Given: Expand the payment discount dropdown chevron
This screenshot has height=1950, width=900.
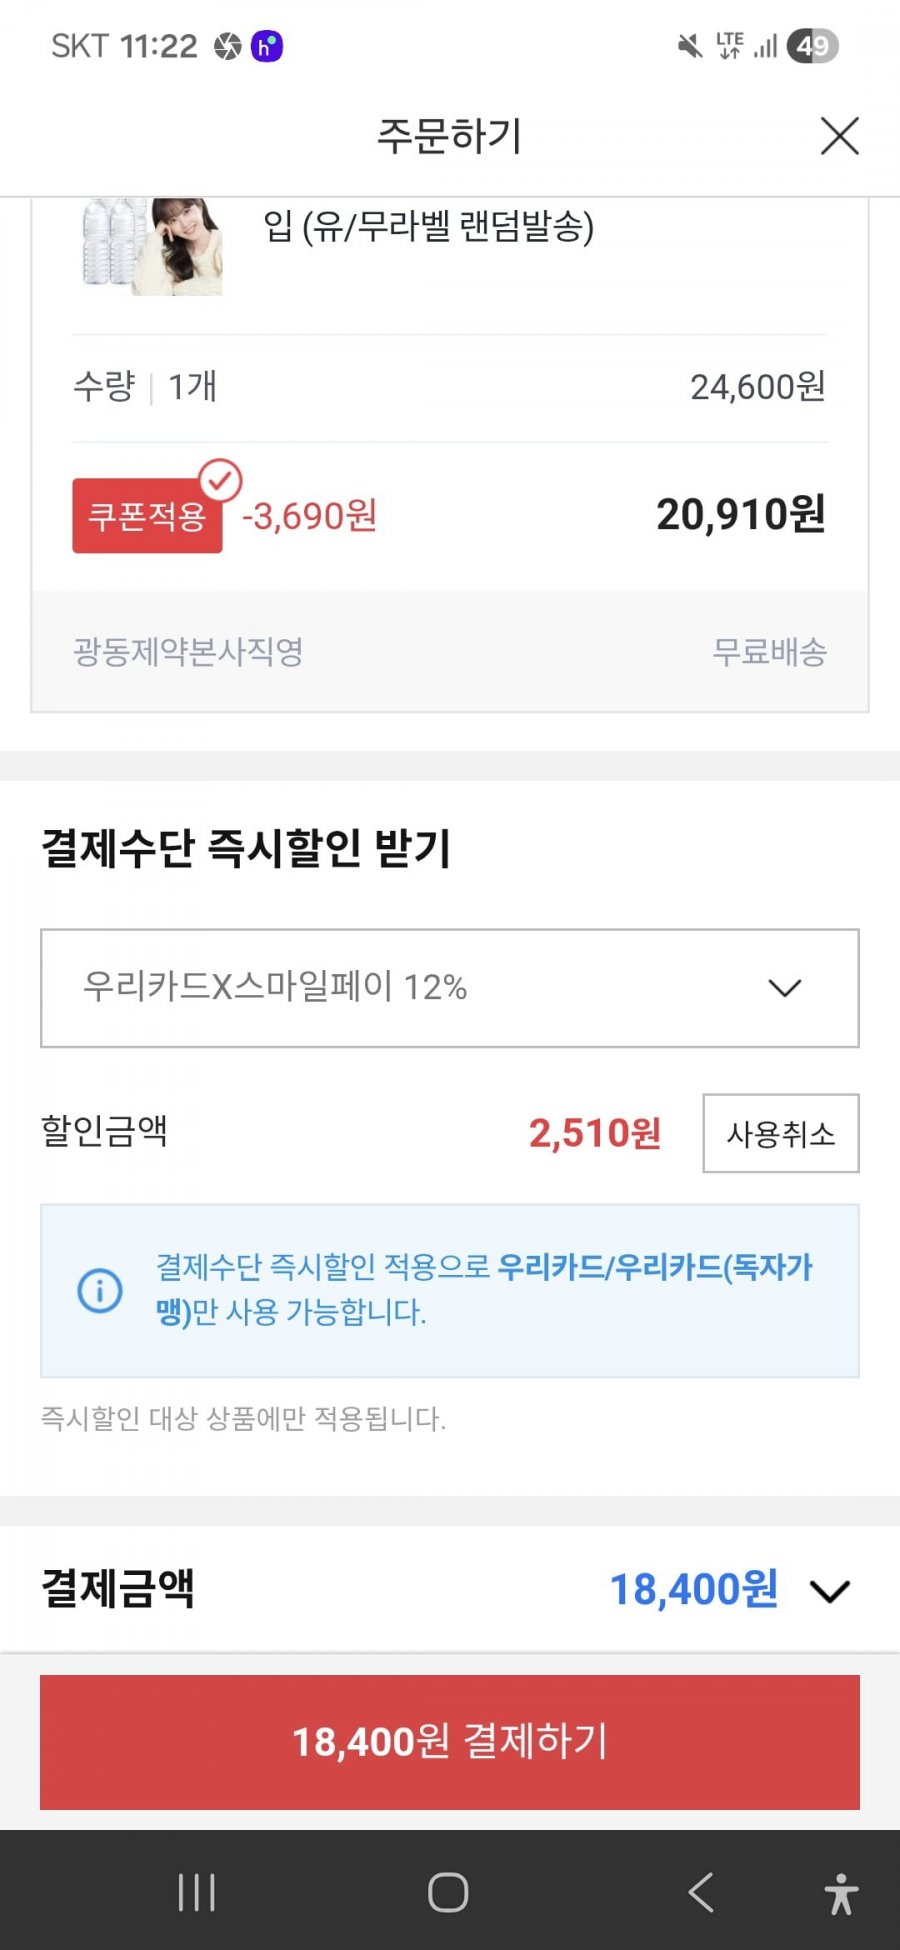Looking at the screenshot, I should point(784,988).
